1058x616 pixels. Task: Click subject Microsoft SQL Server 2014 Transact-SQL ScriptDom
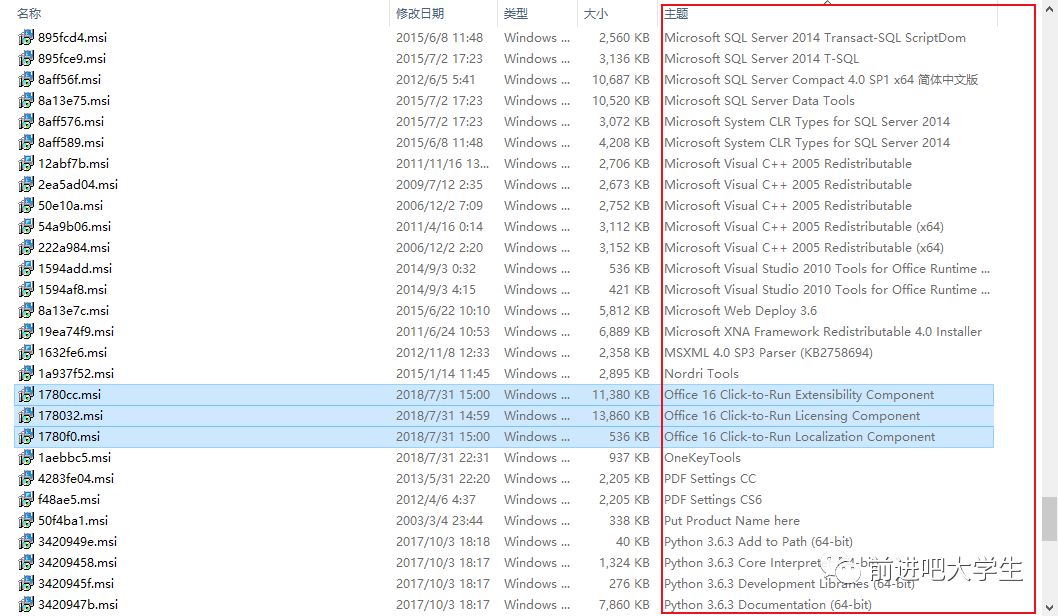coord(814,38)
